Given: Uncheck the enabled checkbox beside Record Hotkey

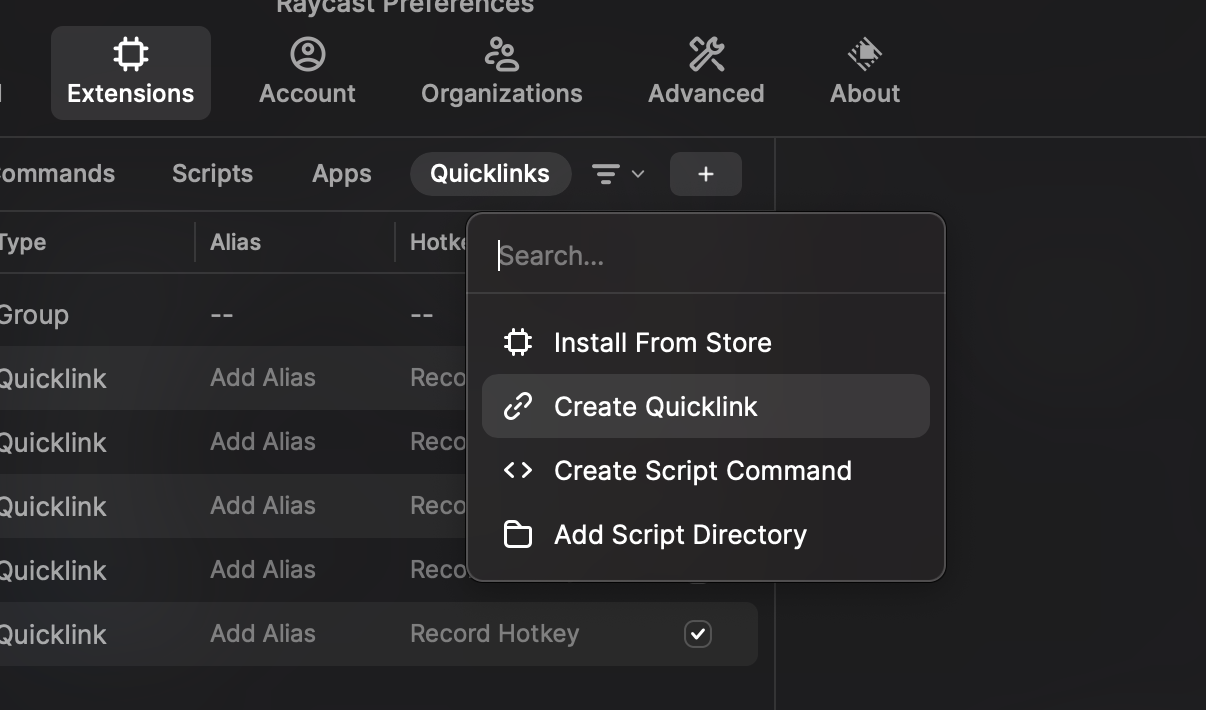Looking at the screenshot, I should tap(698, 634).
